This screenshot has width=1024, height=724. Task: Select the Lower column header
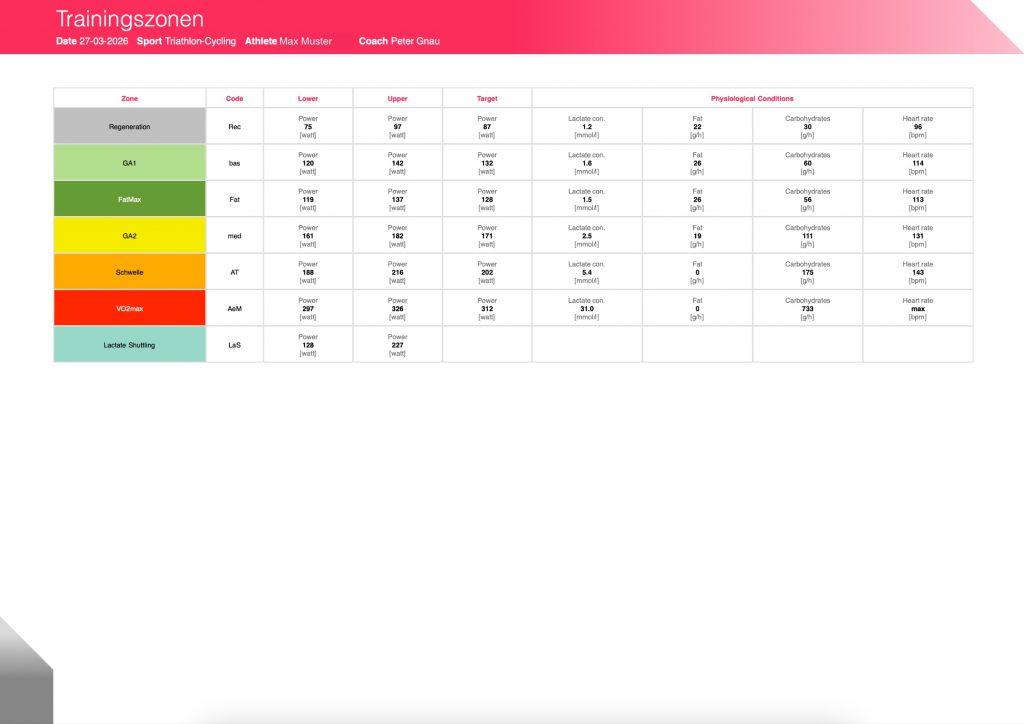tap(308, 99)
